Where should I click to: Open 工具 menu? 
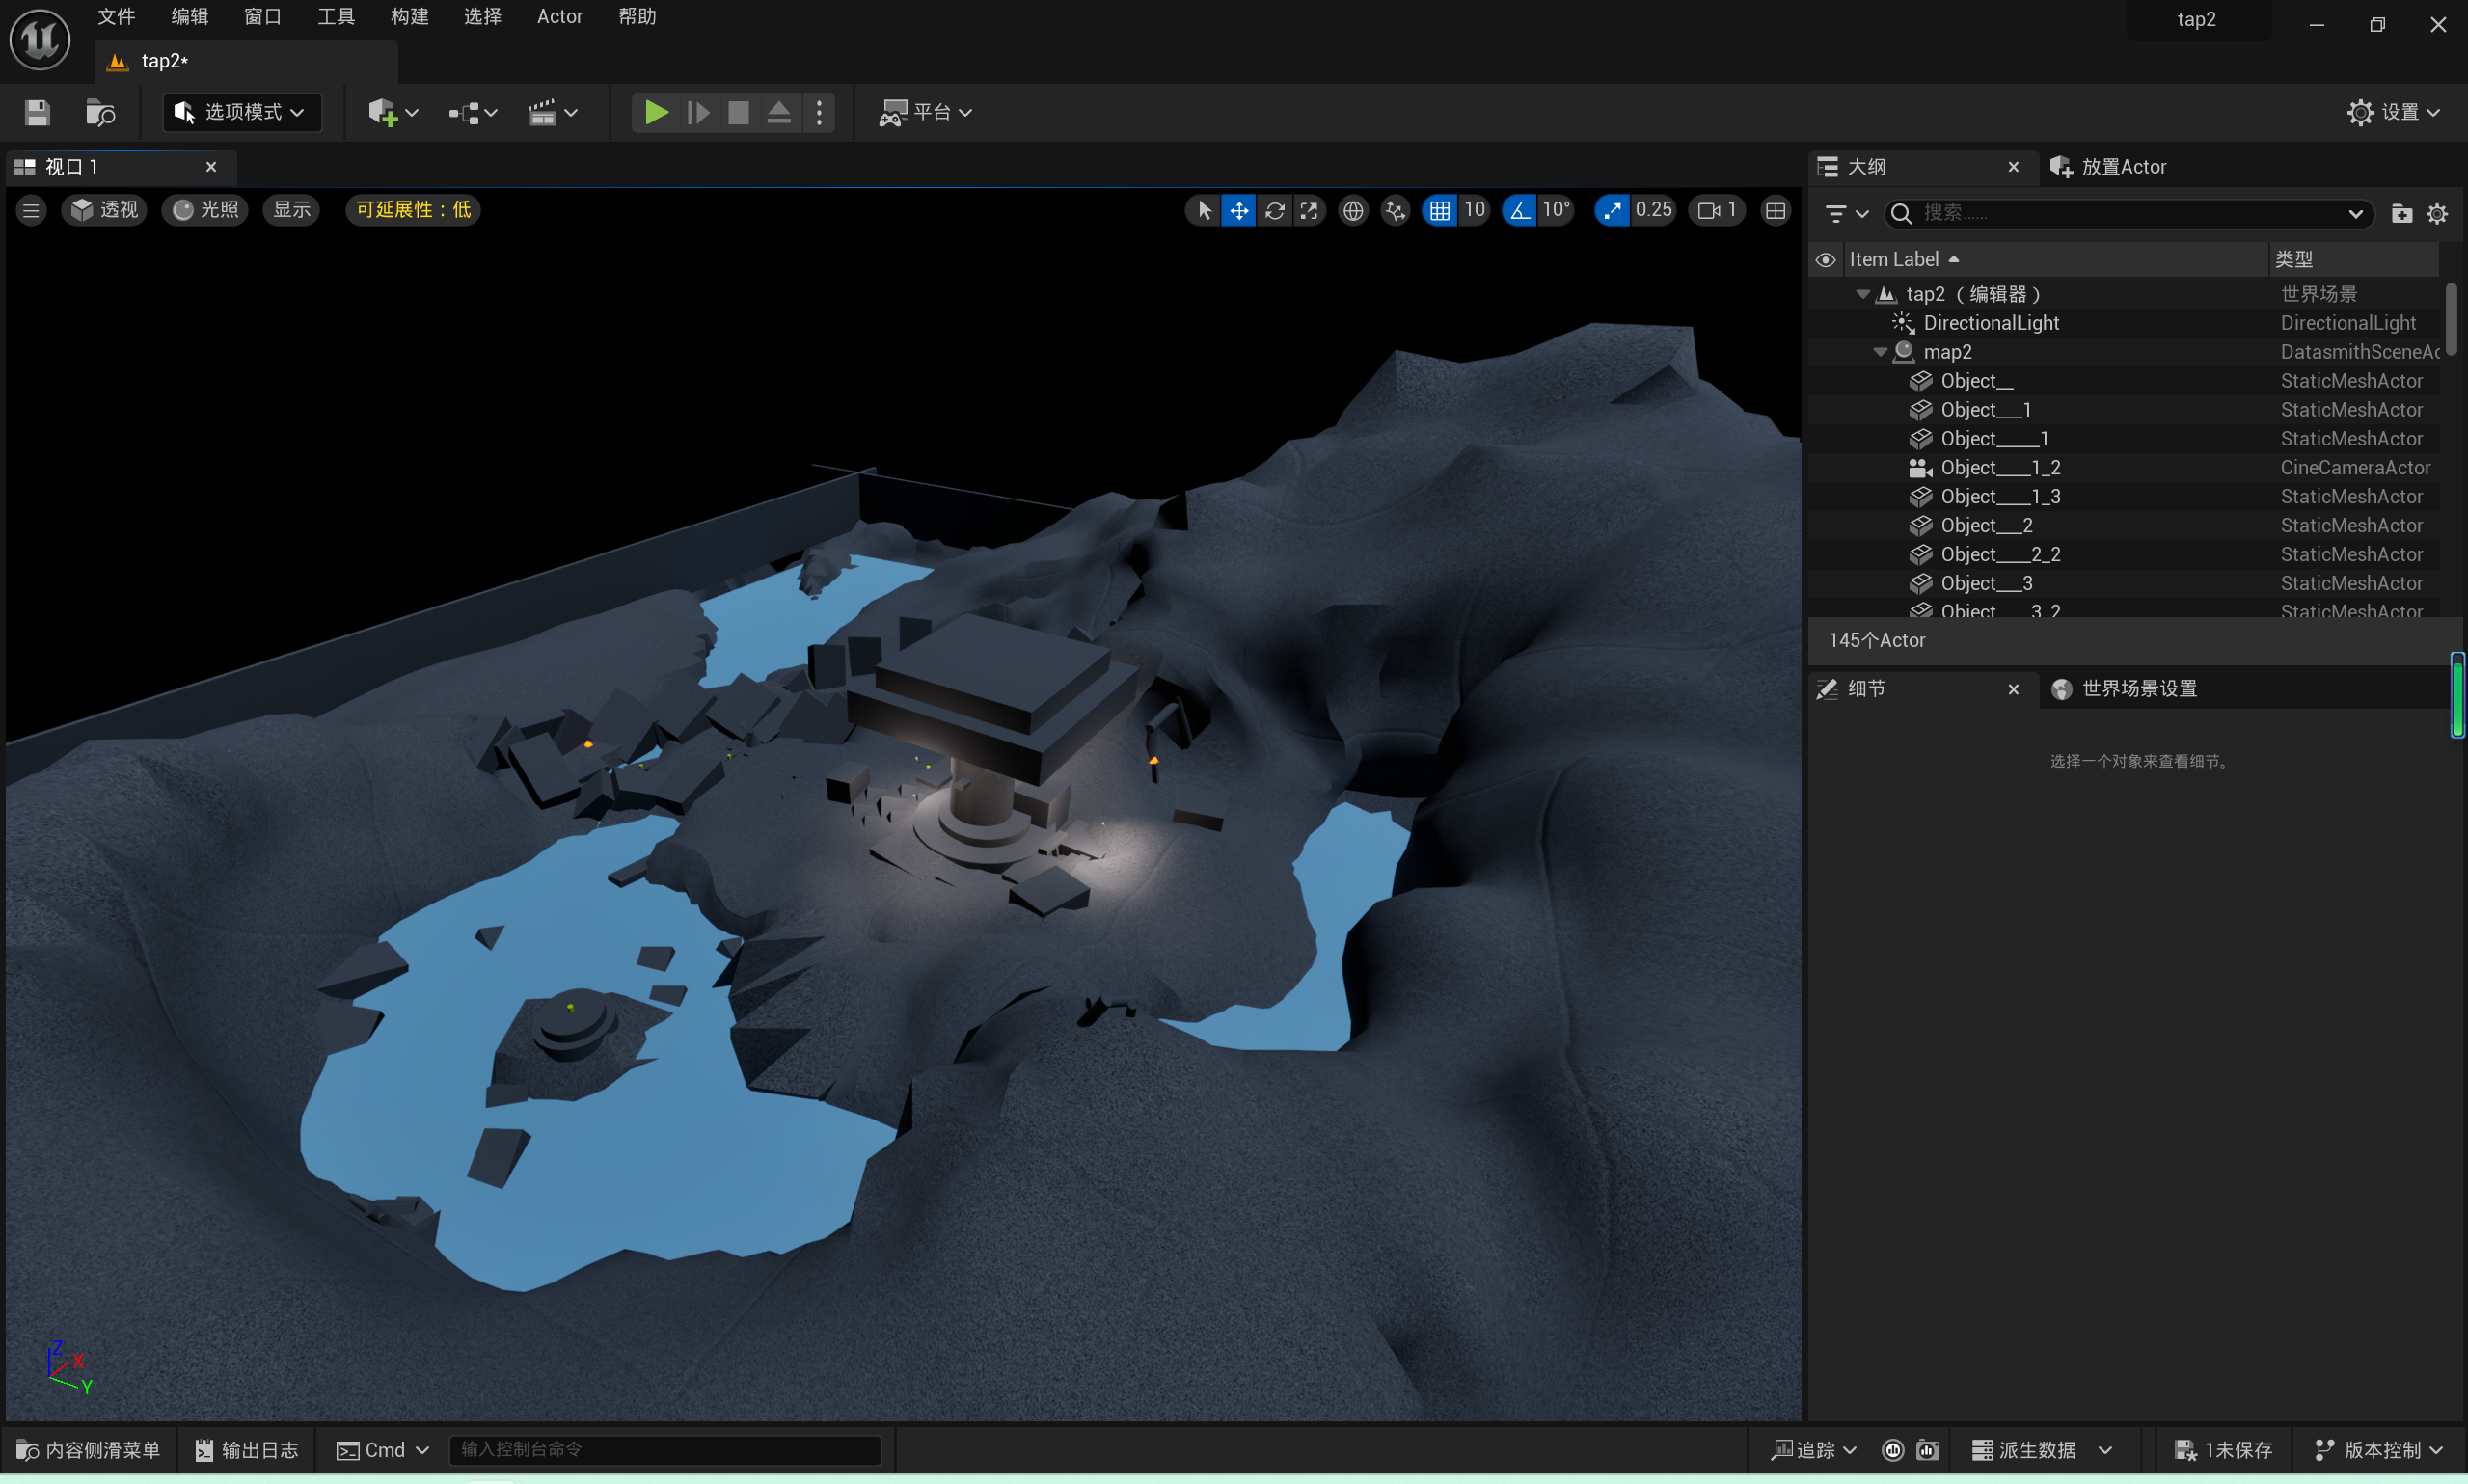(x=336, y=17)
